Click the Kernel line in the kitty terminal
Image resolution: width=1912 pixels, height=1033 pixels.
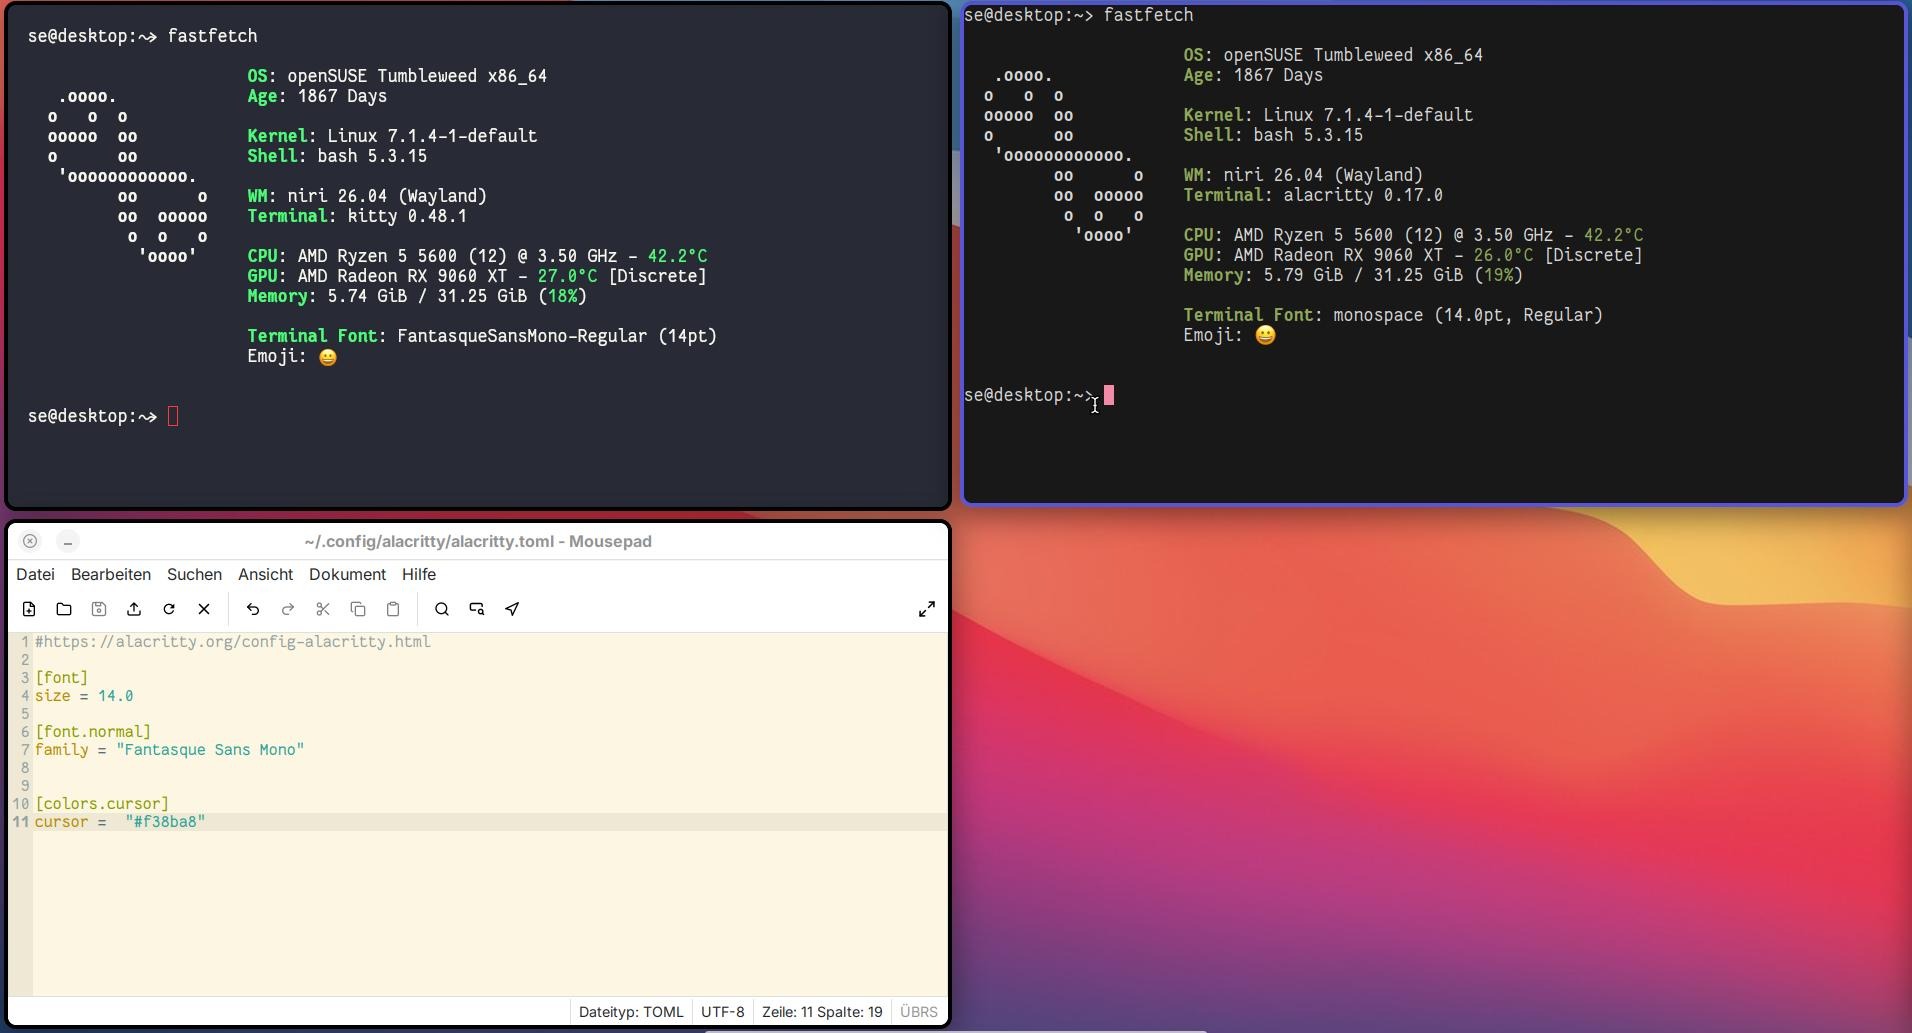pyautogui.click(x=392, y=136)
